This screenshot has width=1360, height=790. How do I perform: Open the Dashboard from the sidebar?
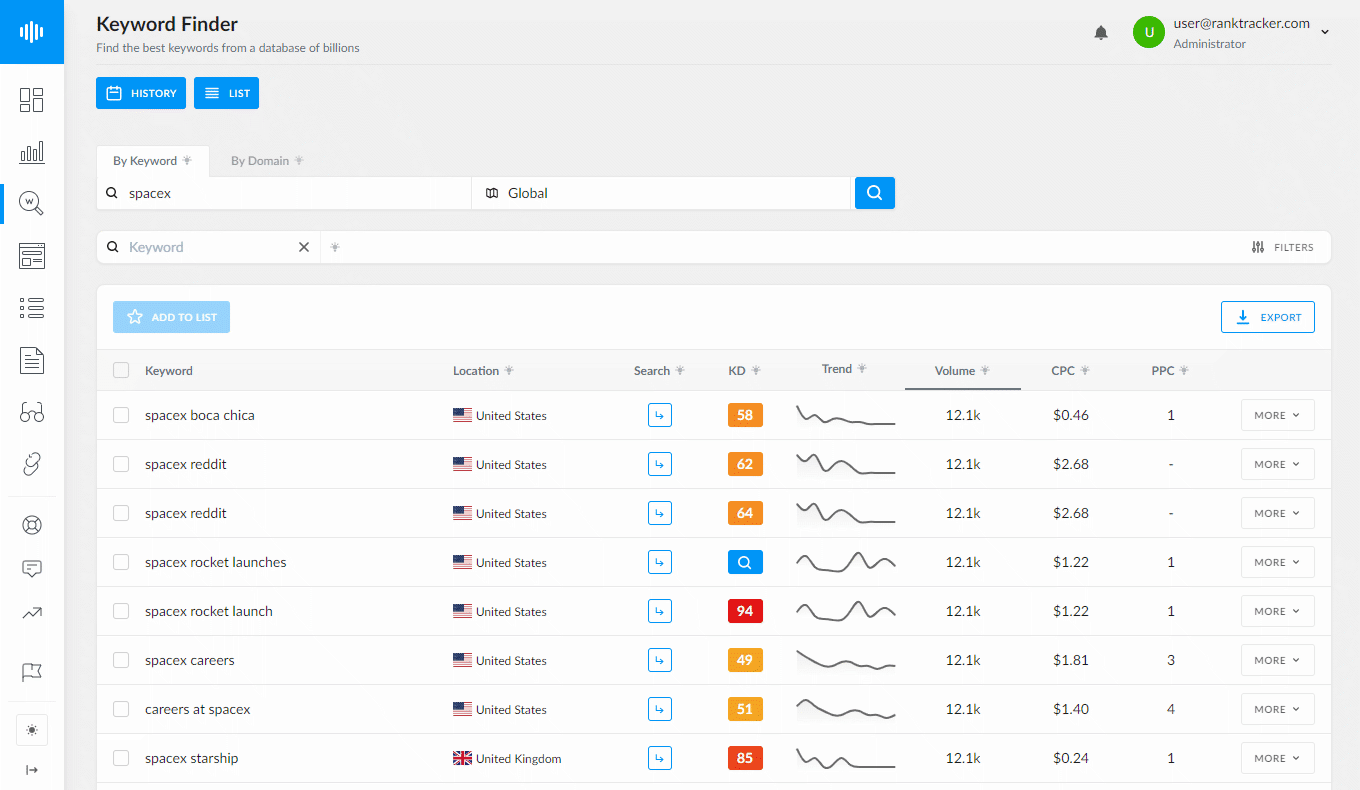point(32,100)
